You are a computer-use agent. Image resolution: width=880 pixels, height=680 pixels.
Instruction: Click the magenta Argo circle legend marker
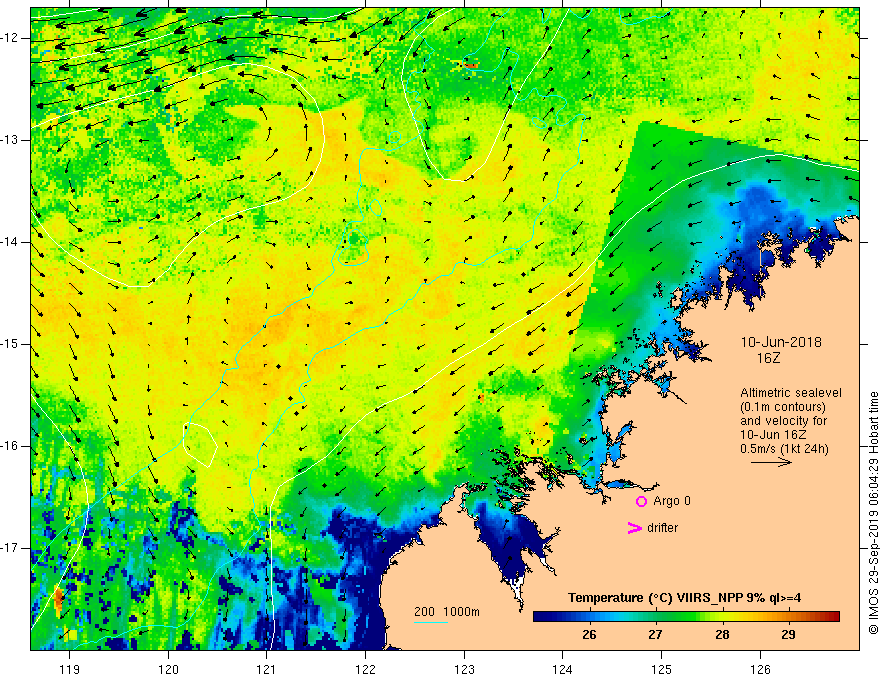[641, 501]
